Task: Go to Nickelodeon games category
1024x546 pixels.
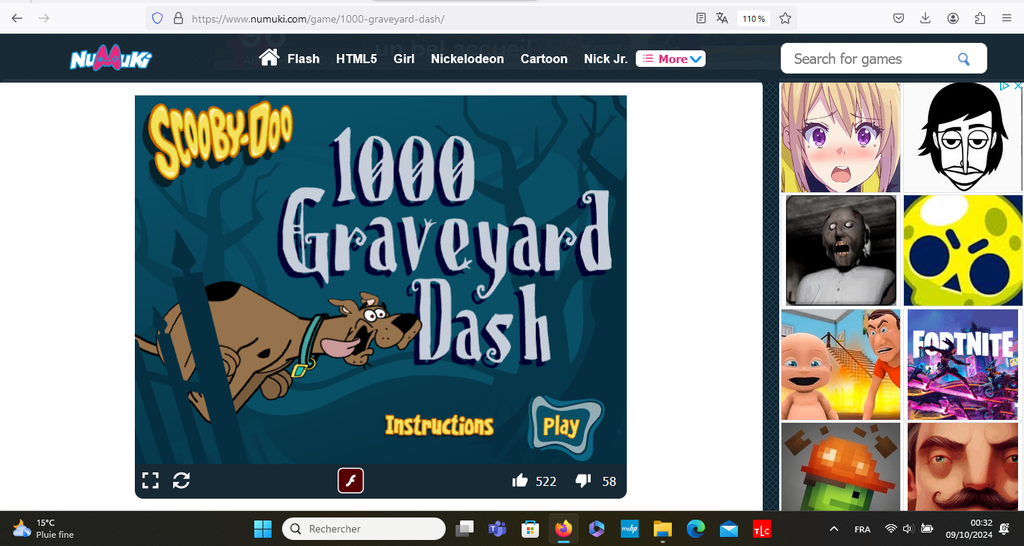Action: 467,59
